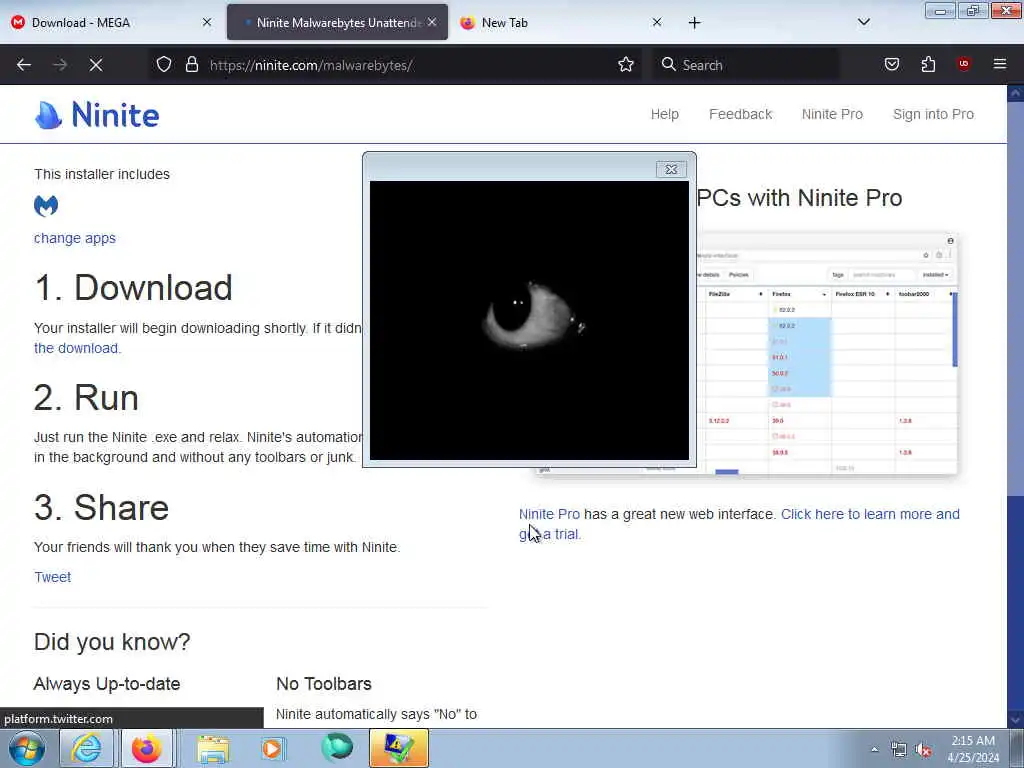Open the Extensions puzzle icon
This screenshot has width=1024, height=768.
click(x=928, y=65)
